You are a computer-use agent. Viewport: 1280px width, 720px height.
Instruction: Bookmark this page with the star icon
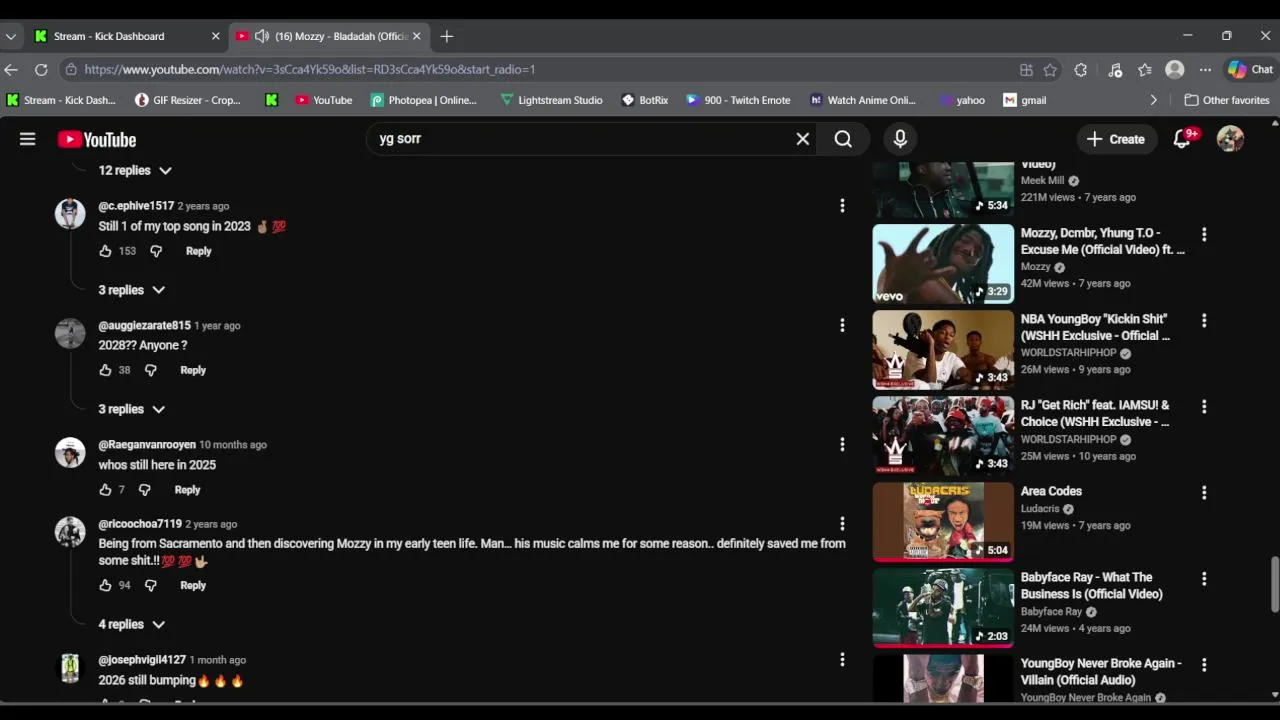[x=1050, y=70]
